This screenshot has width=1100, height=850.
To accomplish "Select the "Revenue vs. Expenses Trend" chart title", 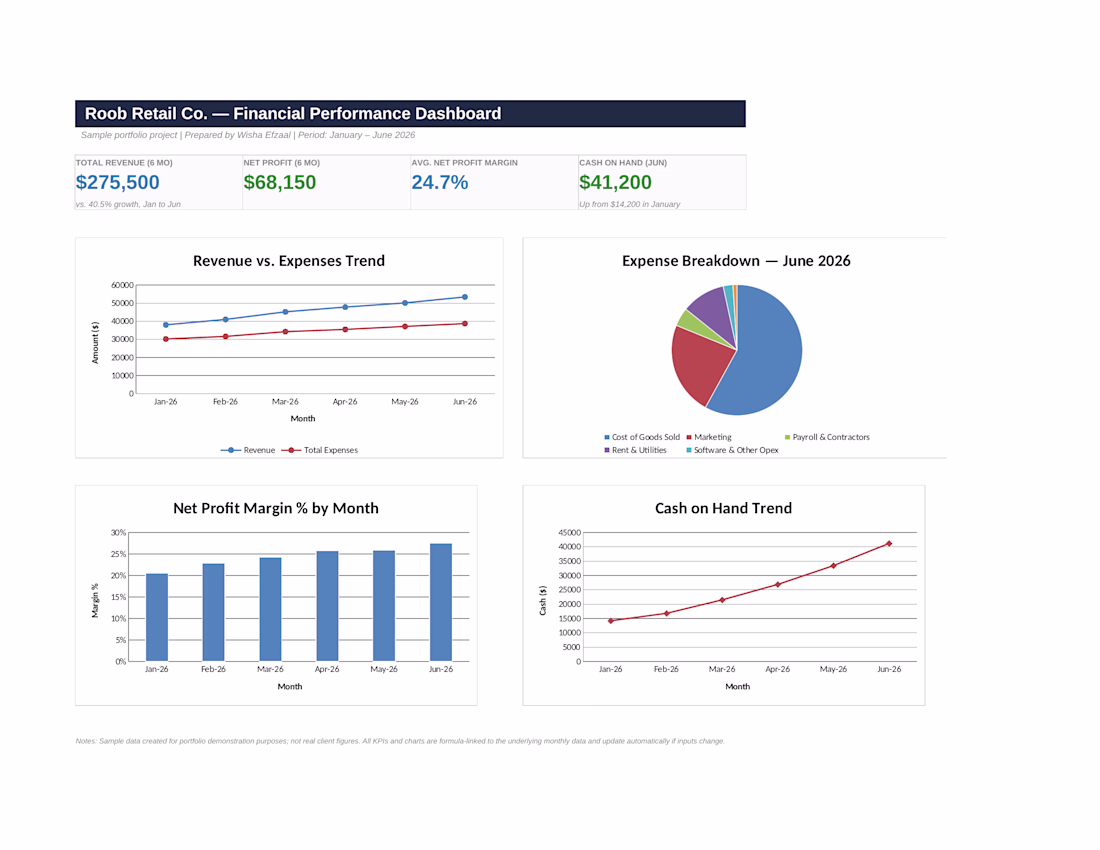I will (x=289, y=261).
